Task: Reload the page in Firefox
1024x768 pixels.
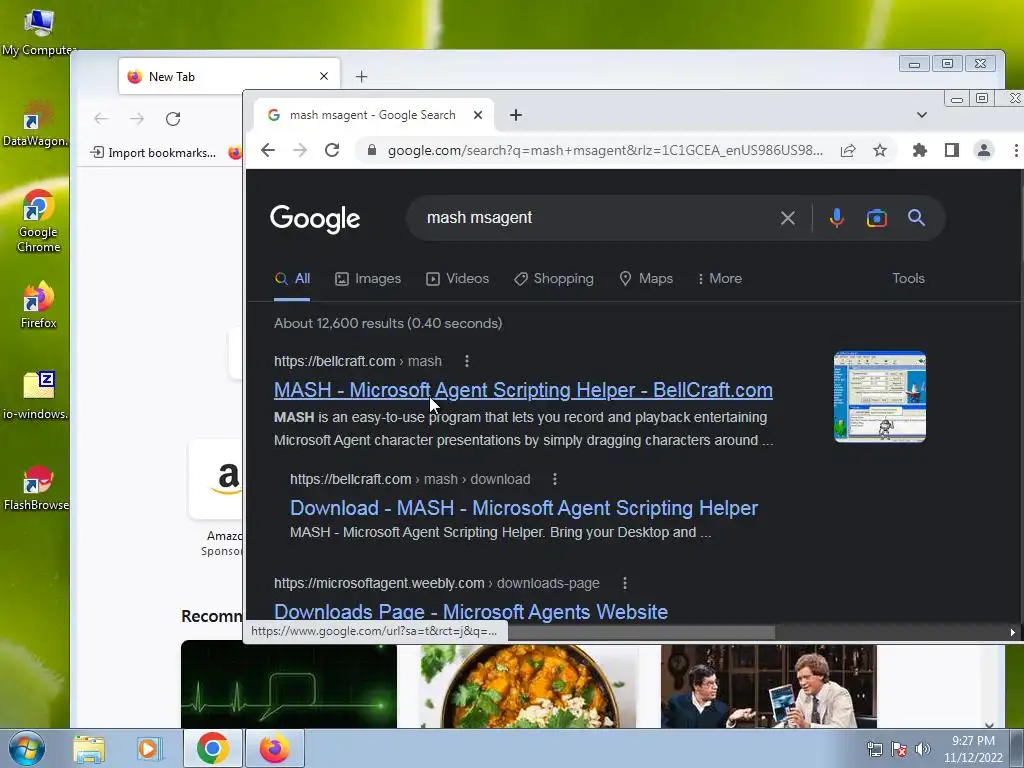Action: (x=172, y=119)
